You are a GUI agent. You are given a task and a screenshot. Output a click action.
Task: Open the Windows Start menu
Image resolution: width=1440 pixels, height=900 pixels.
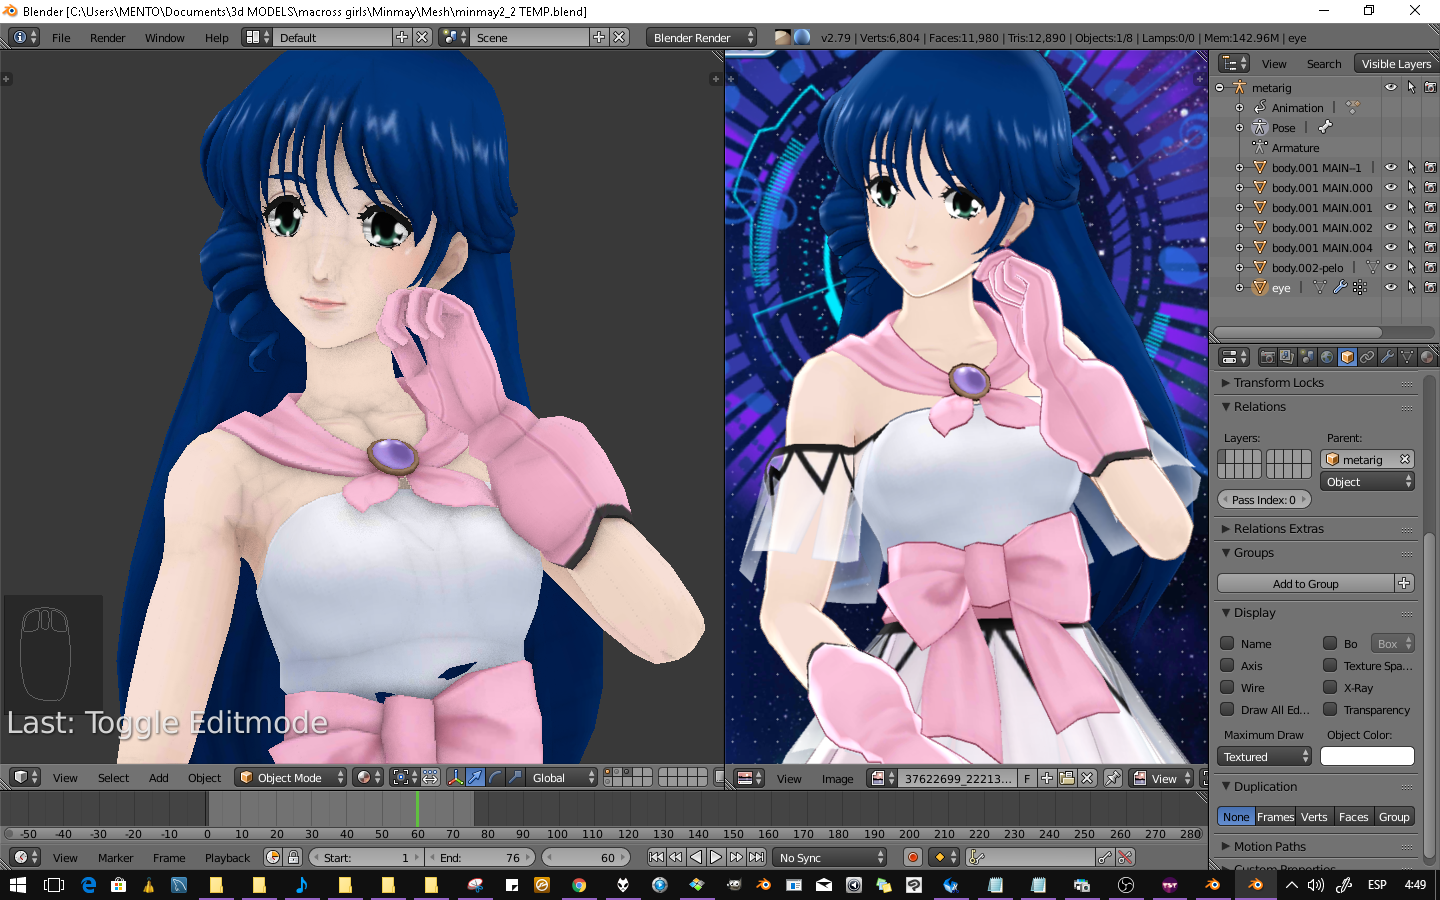(17, 884)
